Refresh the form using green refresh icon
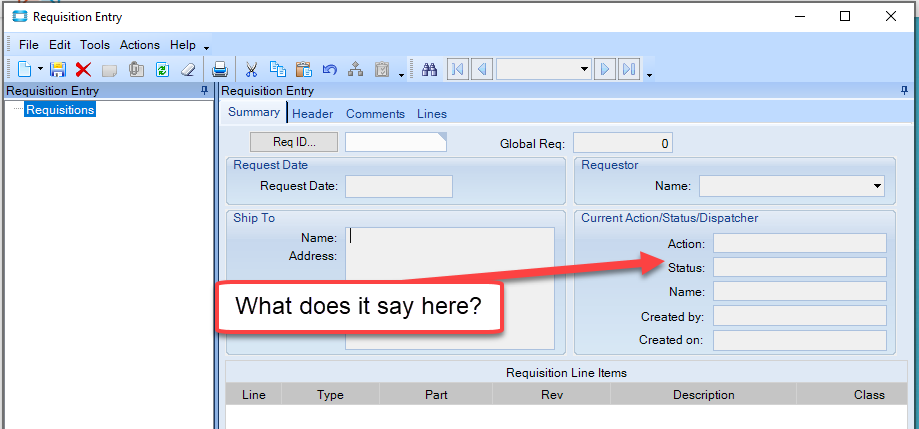Screen dimensions: 919x429 162,70
